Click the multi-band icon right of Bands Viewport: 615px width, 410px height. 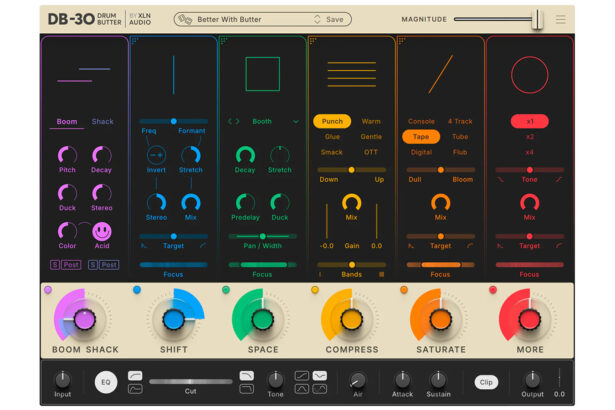pos(381,275)
